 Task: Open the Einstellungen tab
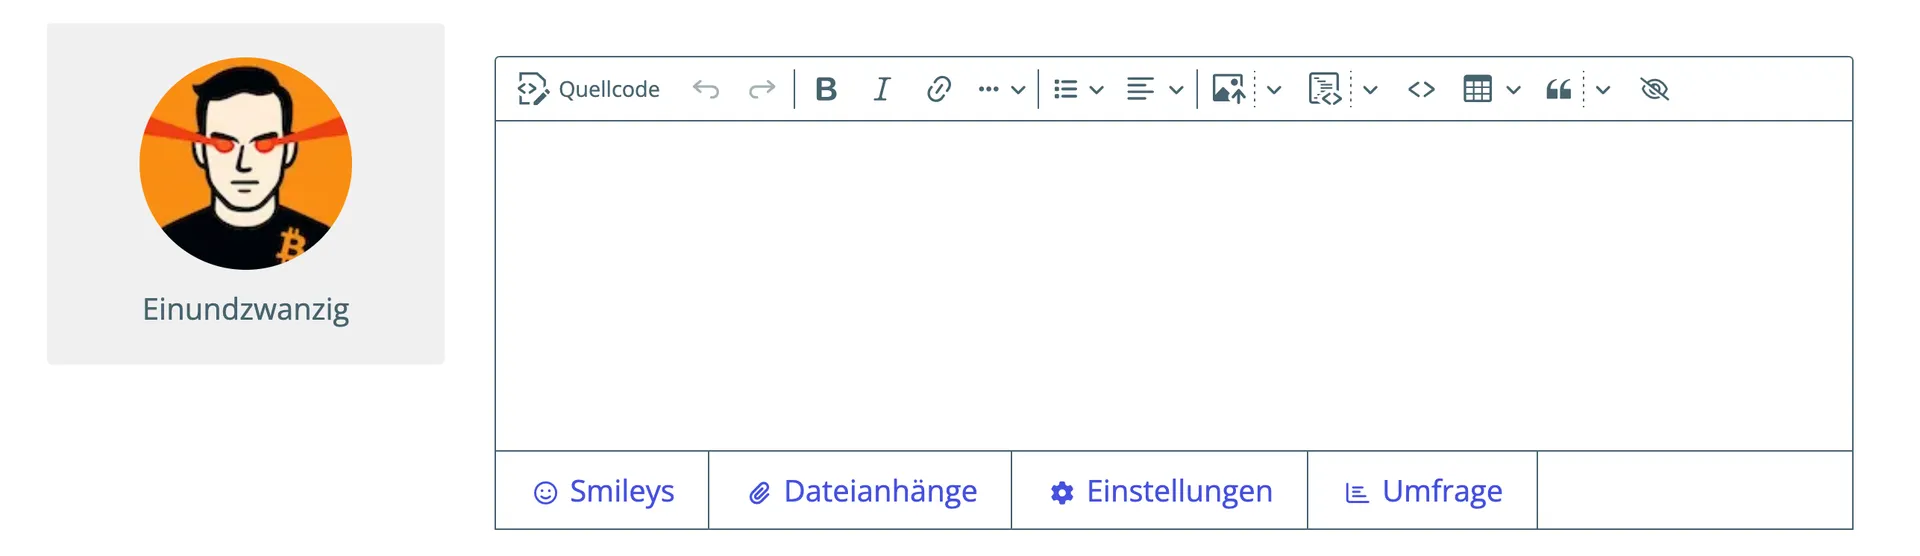[x=1160, y=491]
